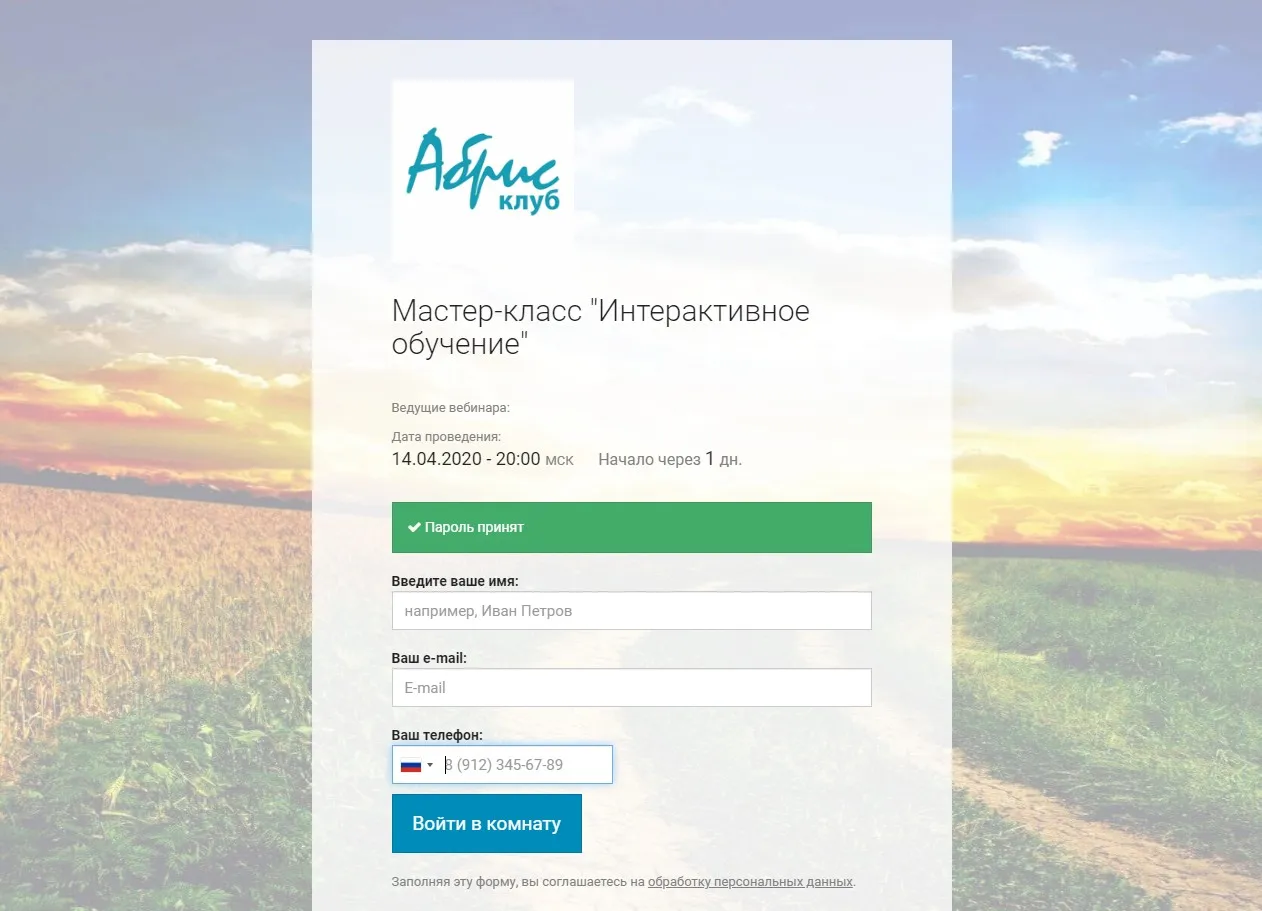Viewport: 1262px width, 911px height.
Task: Click the Абрис клуб logo
Action: point(483,171)
